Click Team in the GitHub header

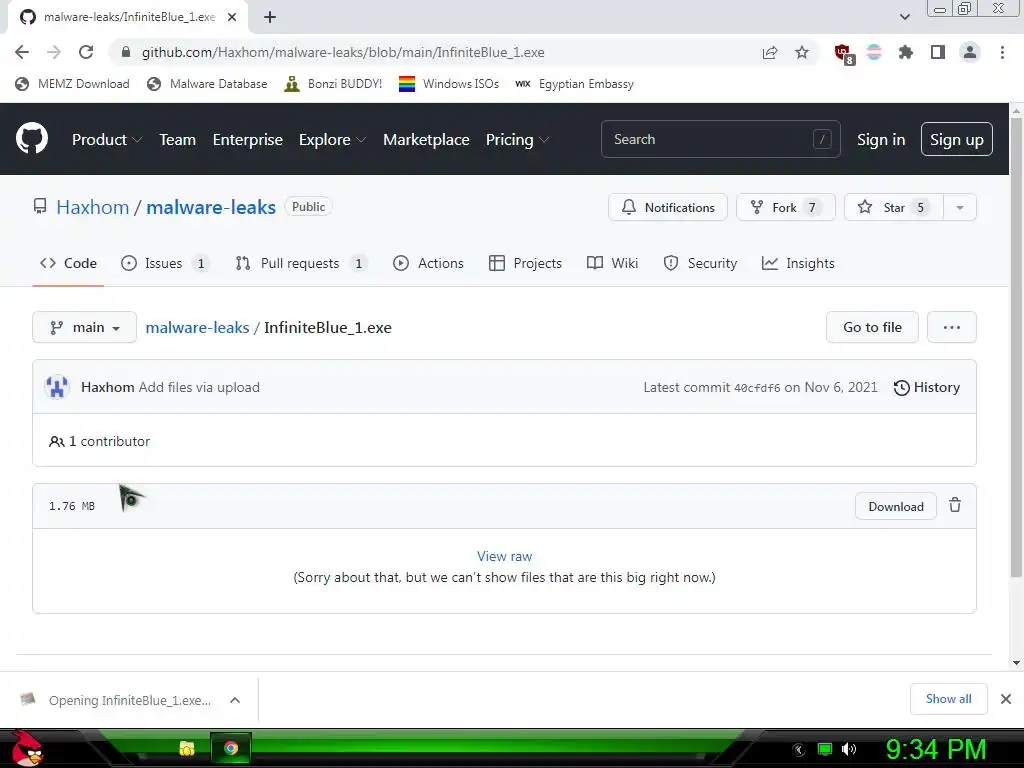178,139
